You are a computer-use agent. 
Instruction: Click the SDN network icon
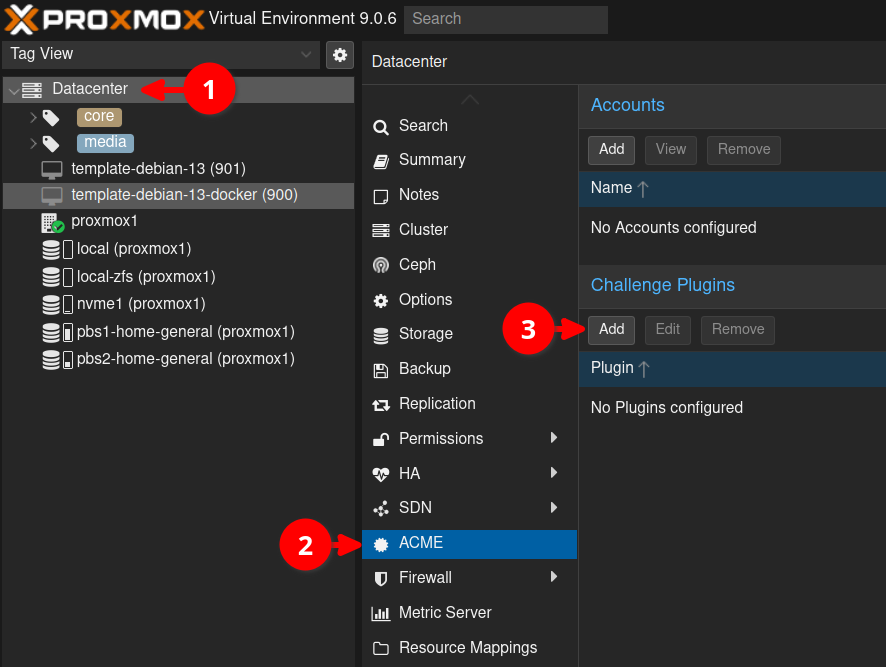tap(381, 509)
